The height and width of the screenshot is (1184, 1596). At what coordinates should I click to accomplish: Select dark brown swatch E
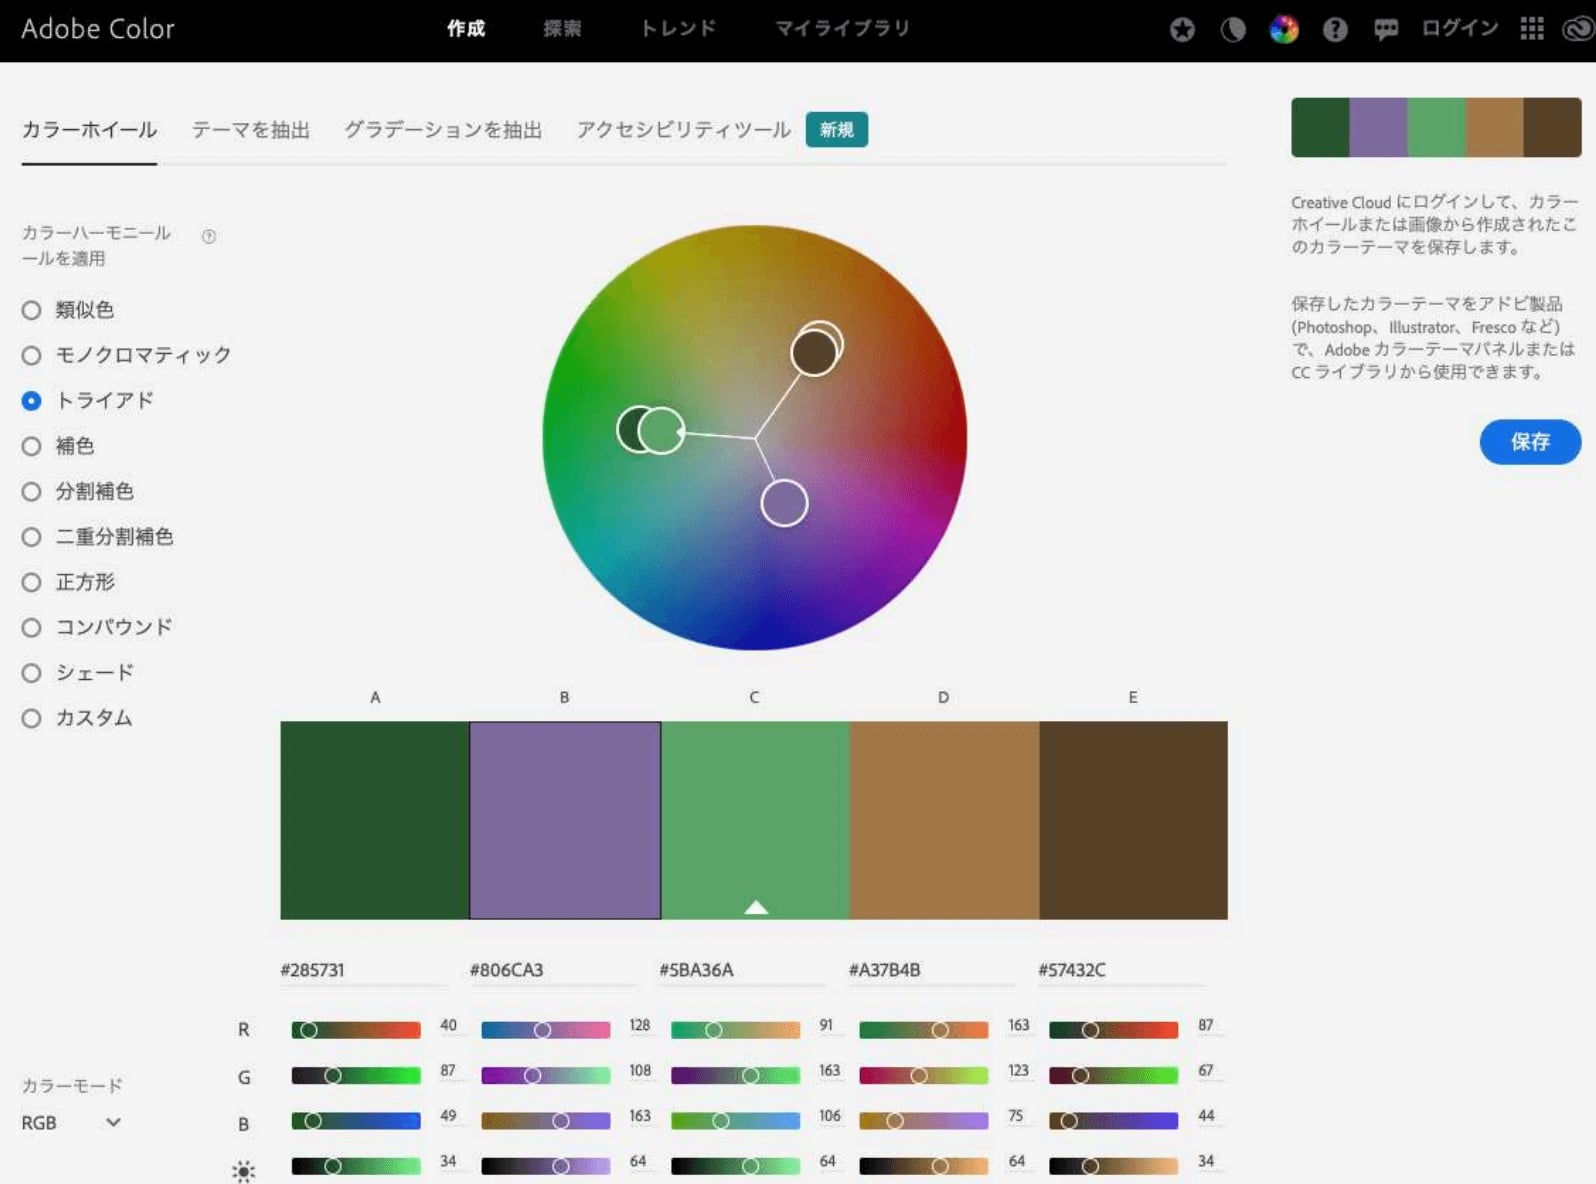tap(1134, 820)
